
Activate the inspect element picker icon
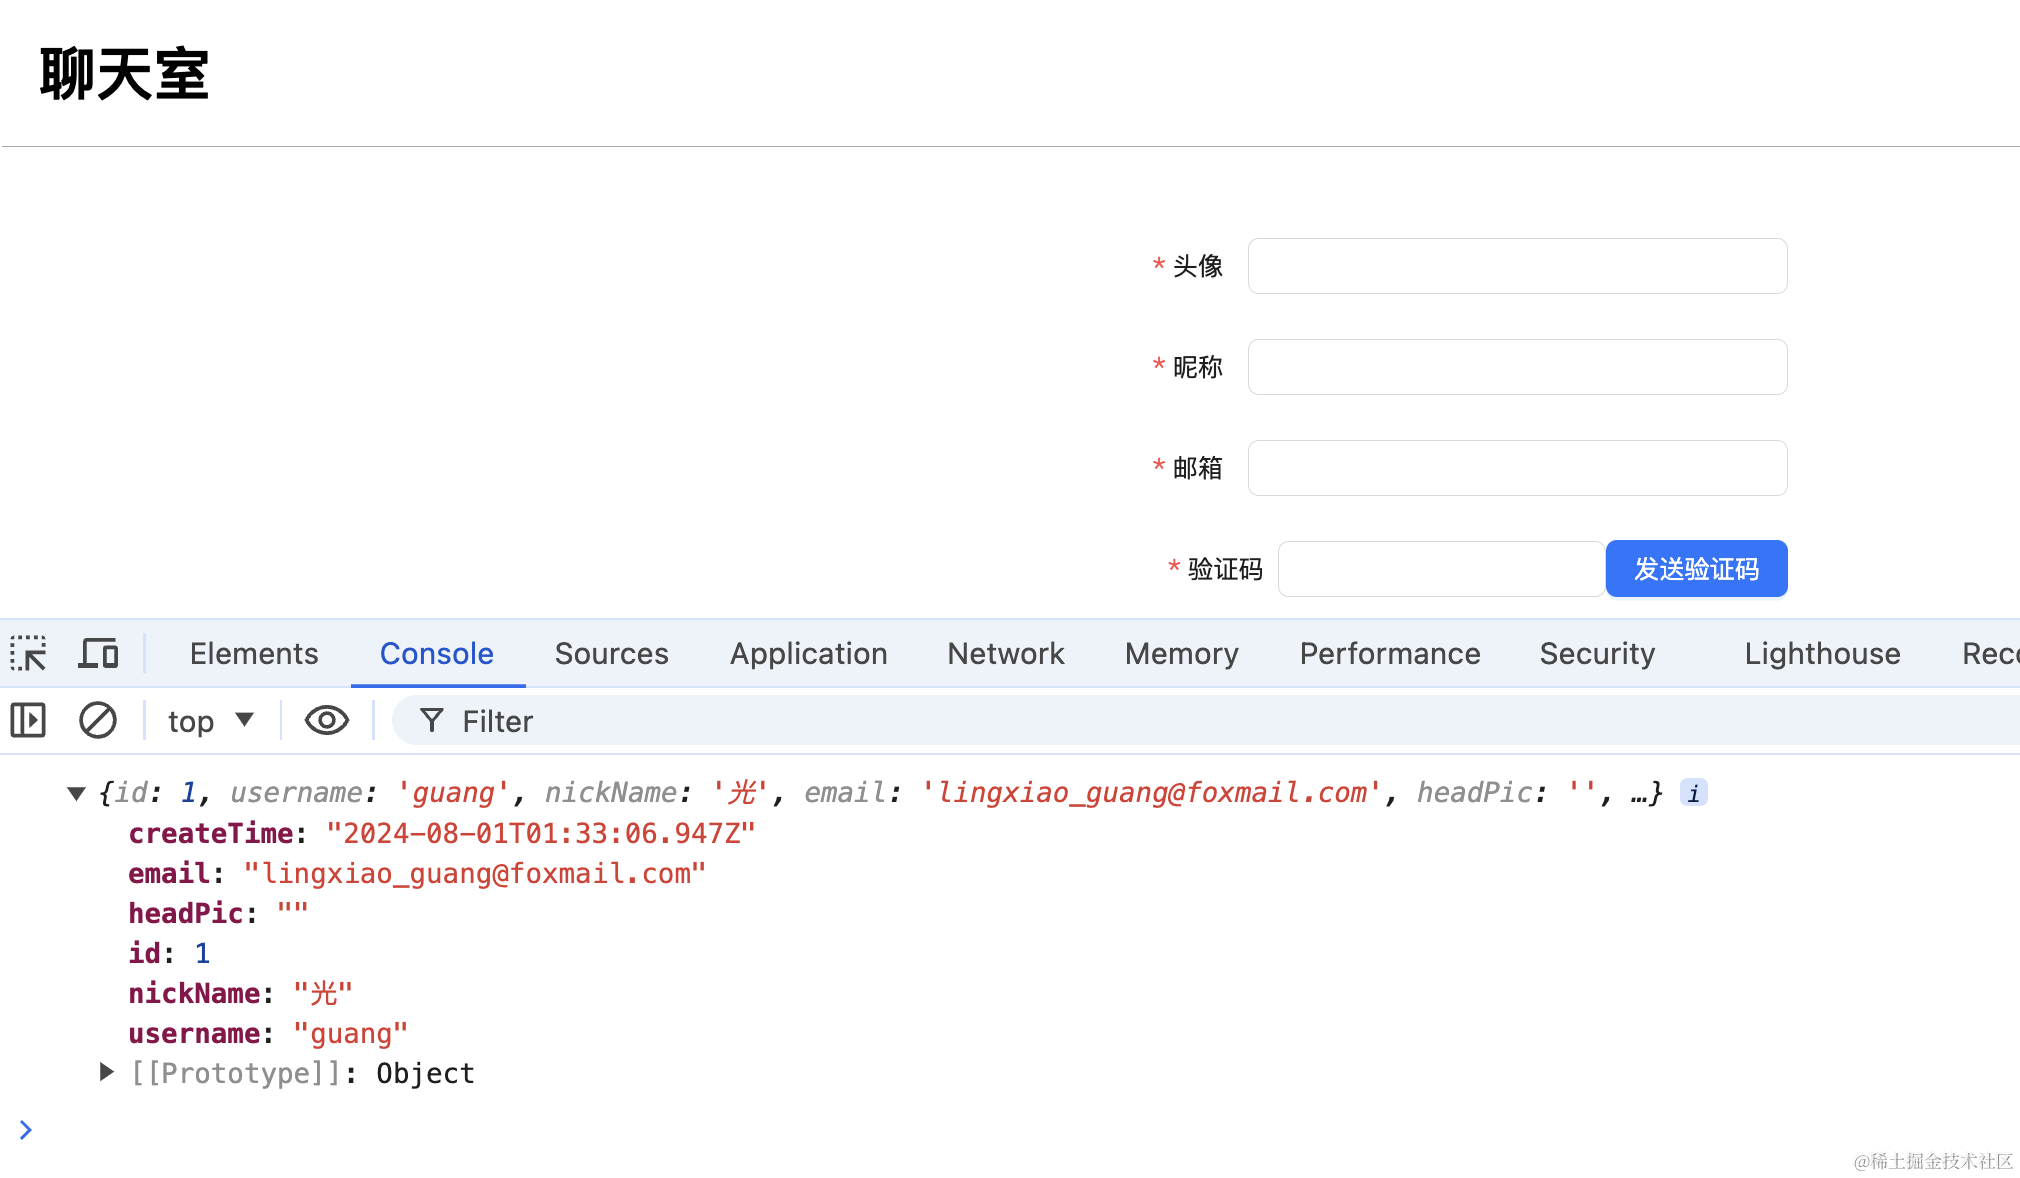[x=28, y=654]
